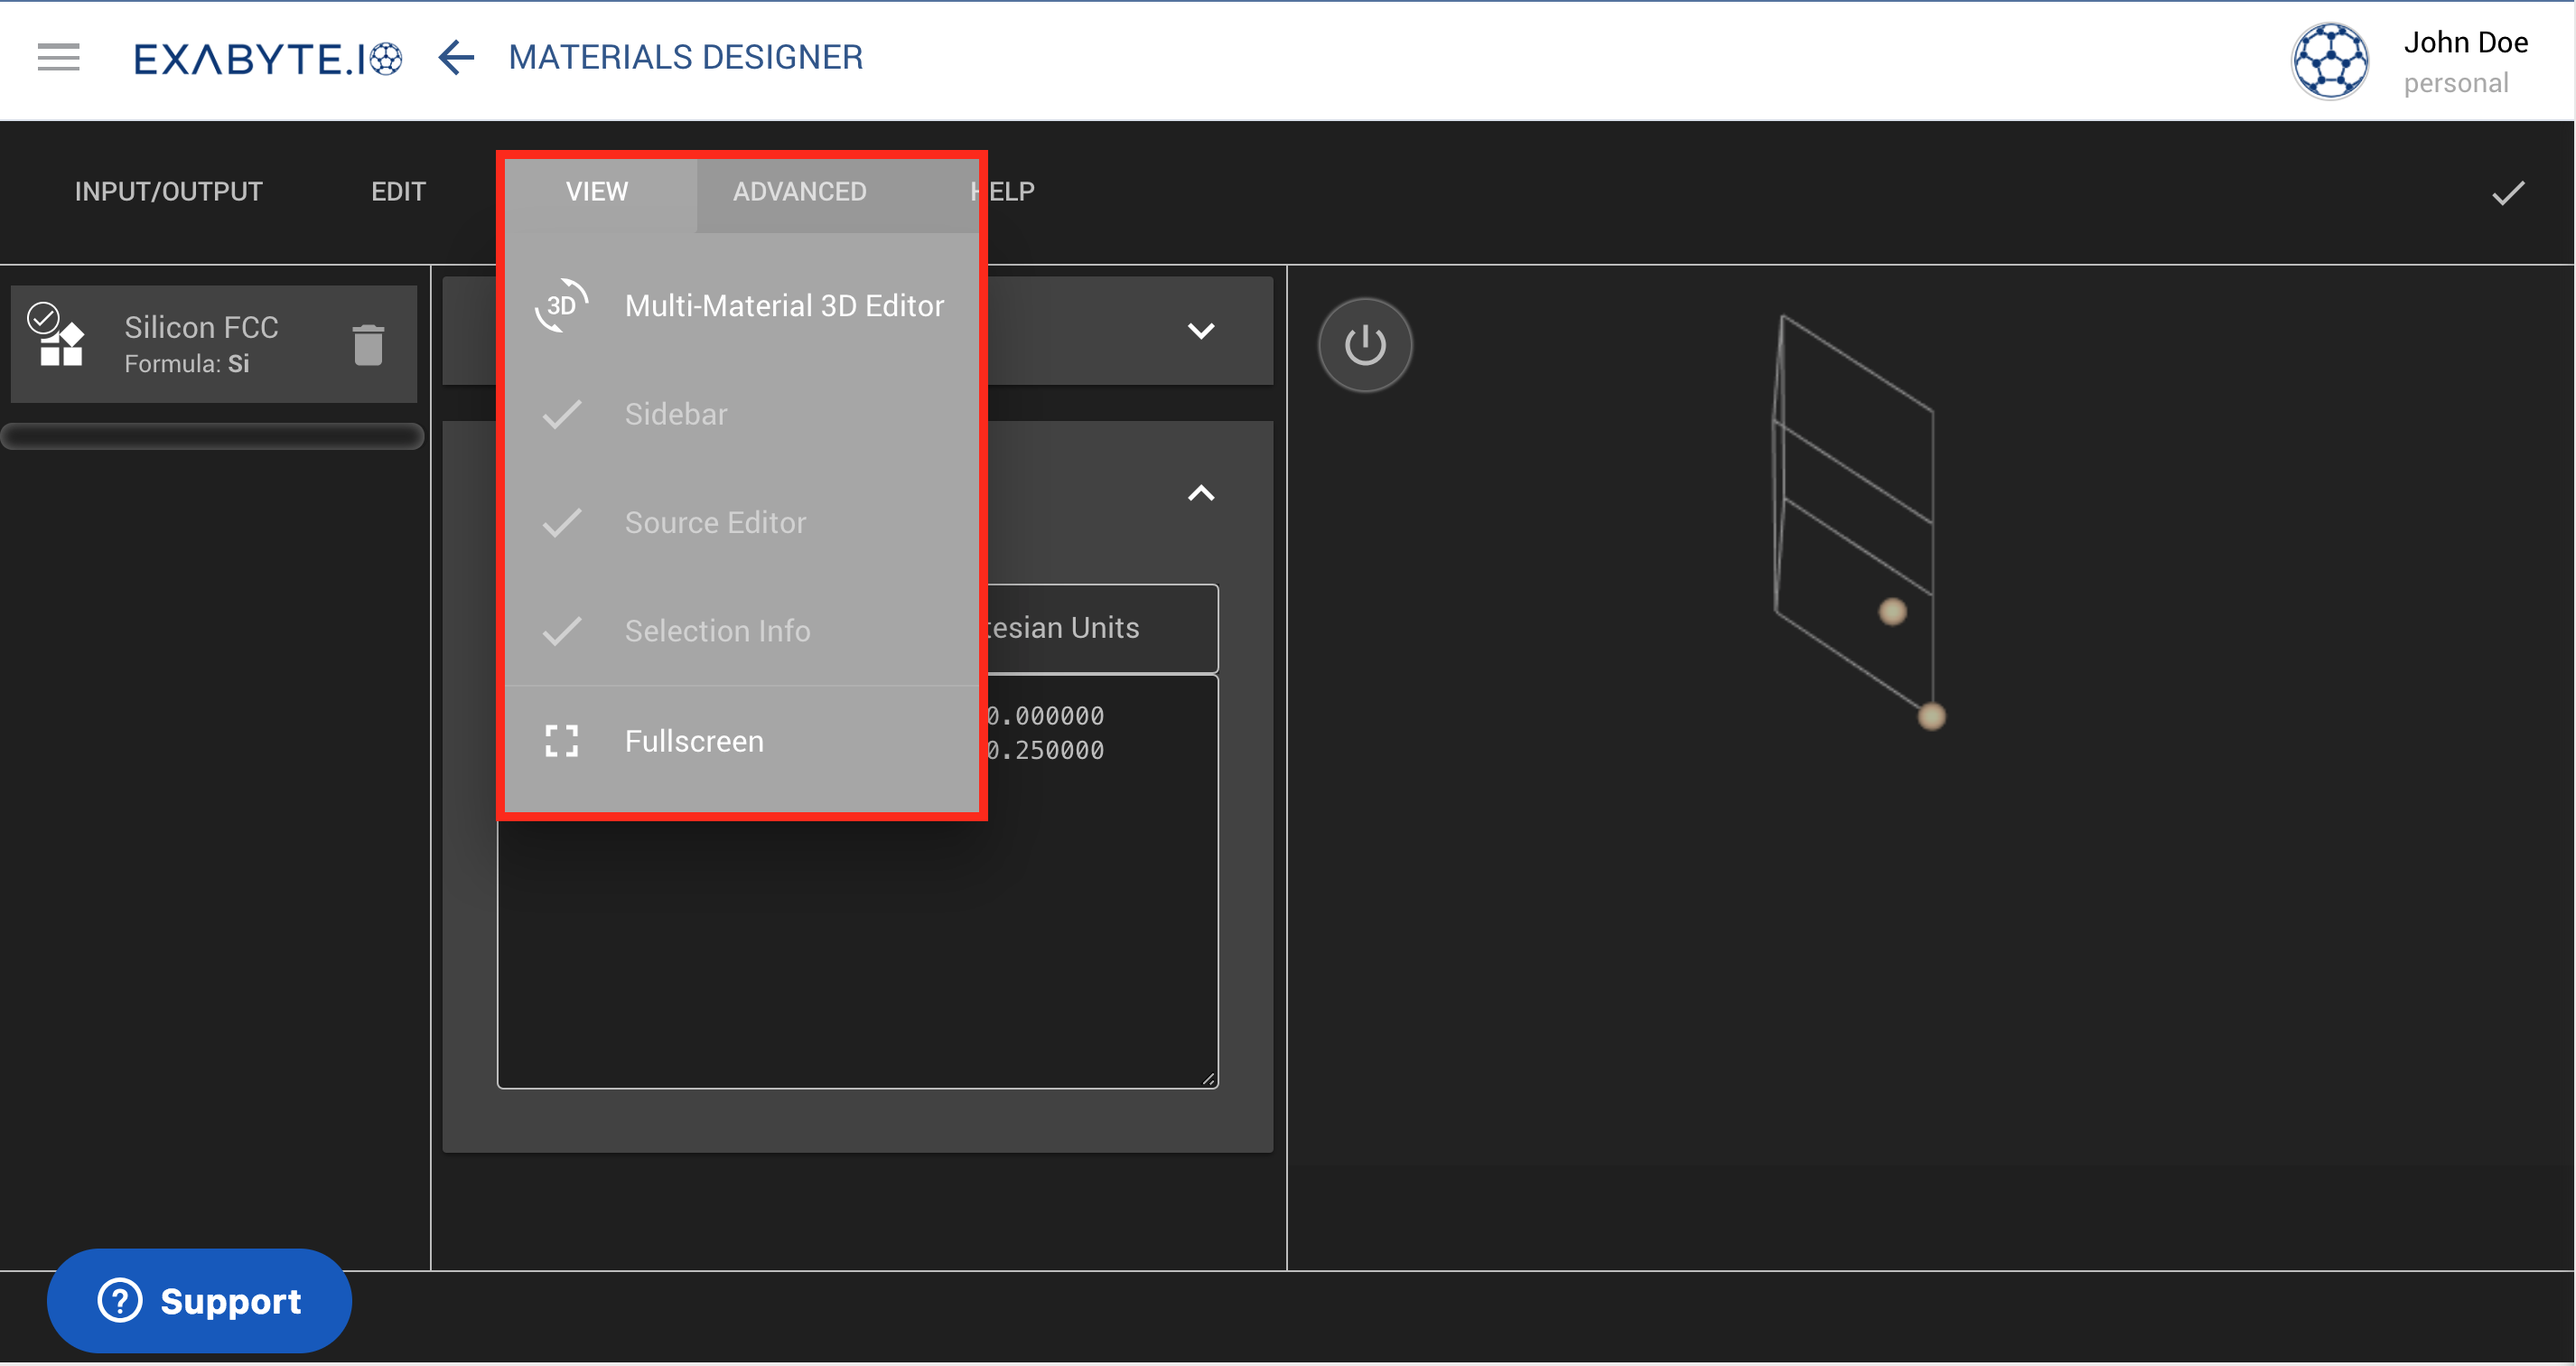Viewport: 2576px width, 1366px height.
Task: Toggle the Sidebar visibility option
Action: coord(676,414)
